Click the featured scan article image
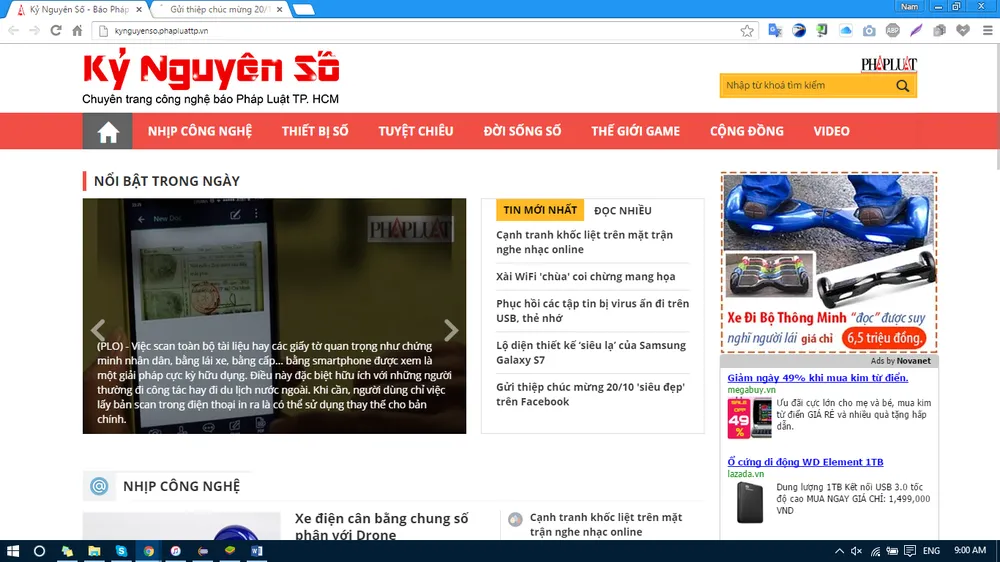This screenshot has width=1000, height=562. click(274, 316)
